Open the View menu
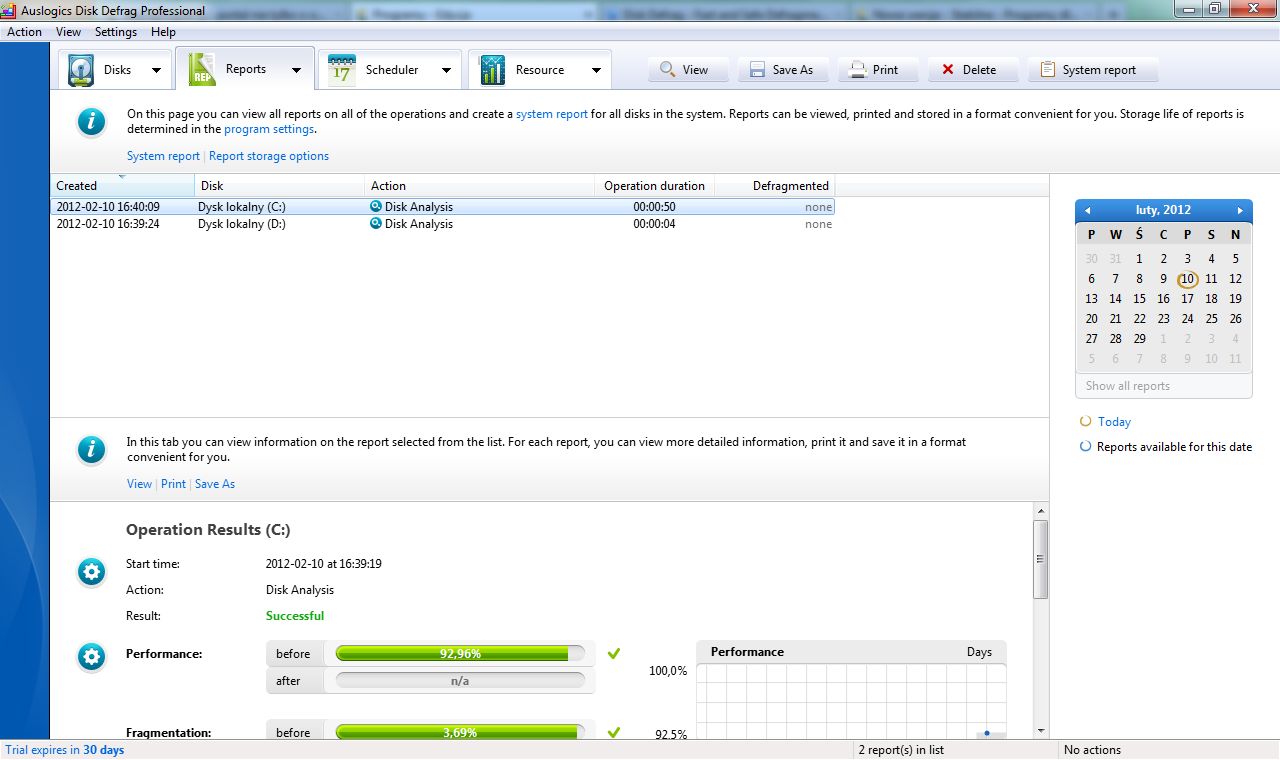1280x760 pixels. pos(68,31)
